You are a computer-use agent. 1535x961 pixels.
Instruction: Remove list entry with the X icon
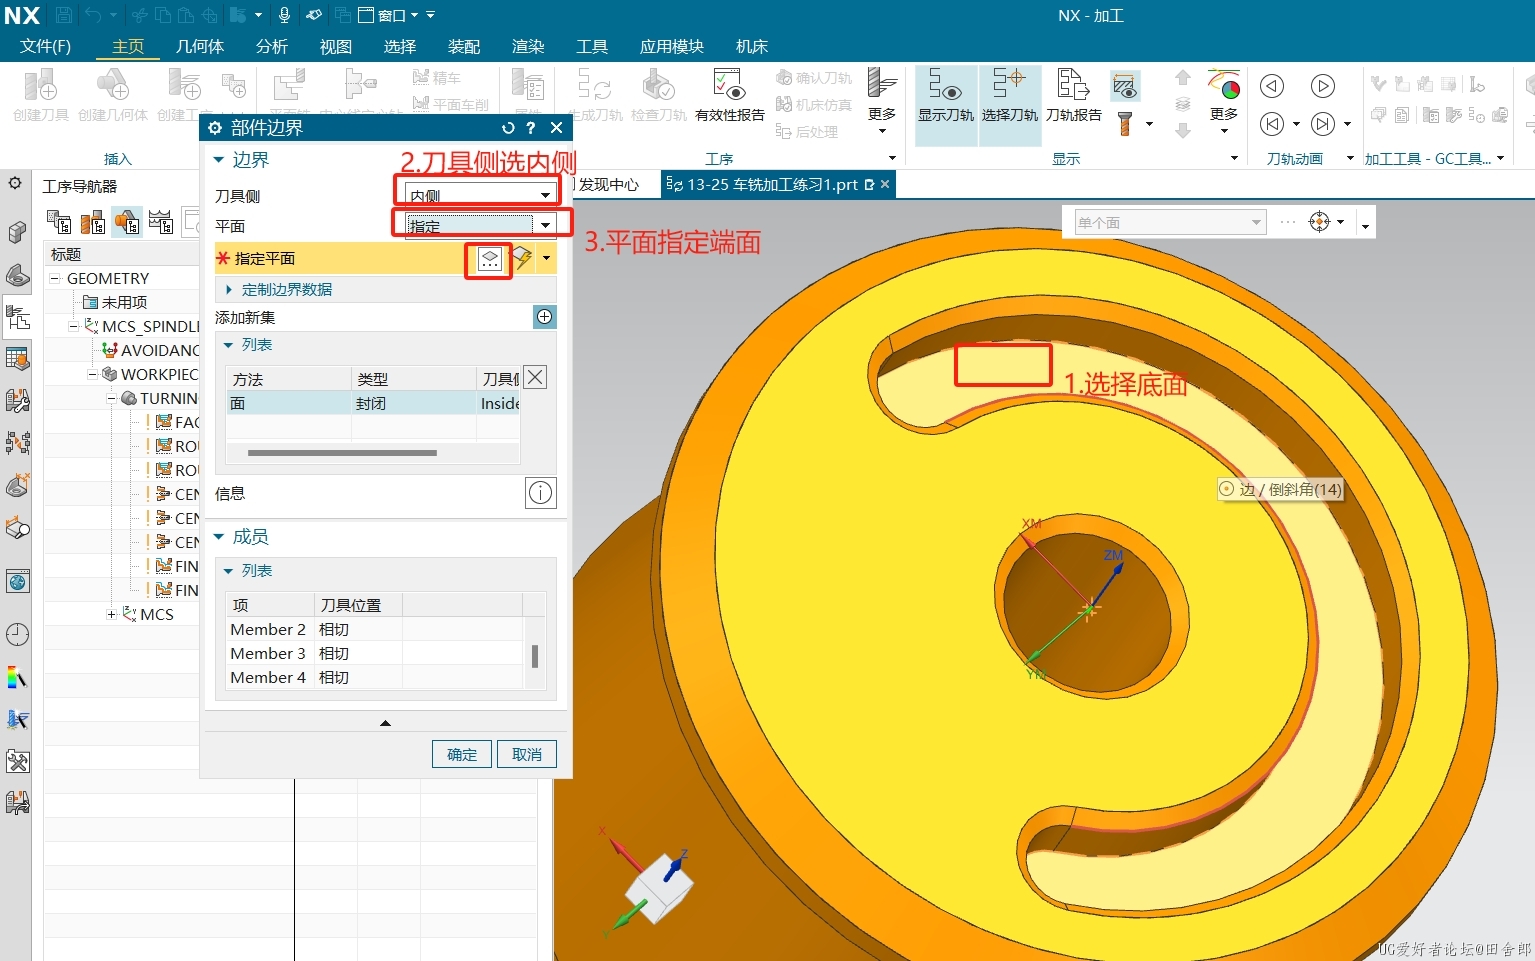tap(535, 377)
